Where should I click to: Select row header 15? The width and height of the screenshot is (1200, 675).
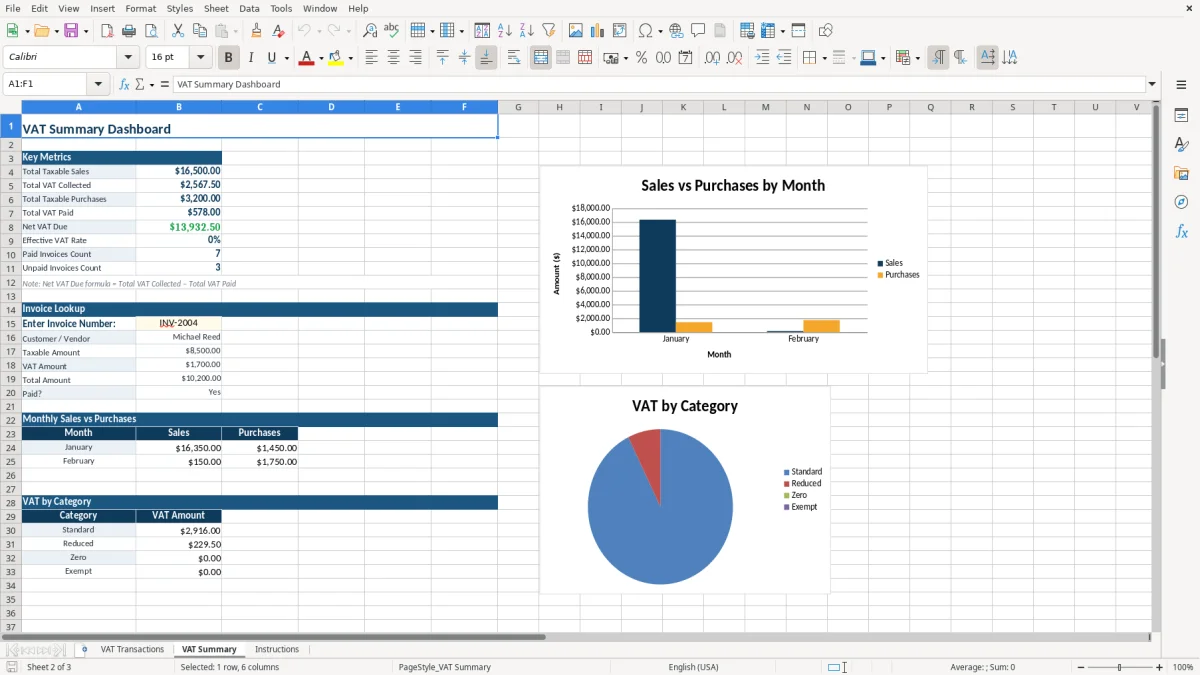click(11, 323)
